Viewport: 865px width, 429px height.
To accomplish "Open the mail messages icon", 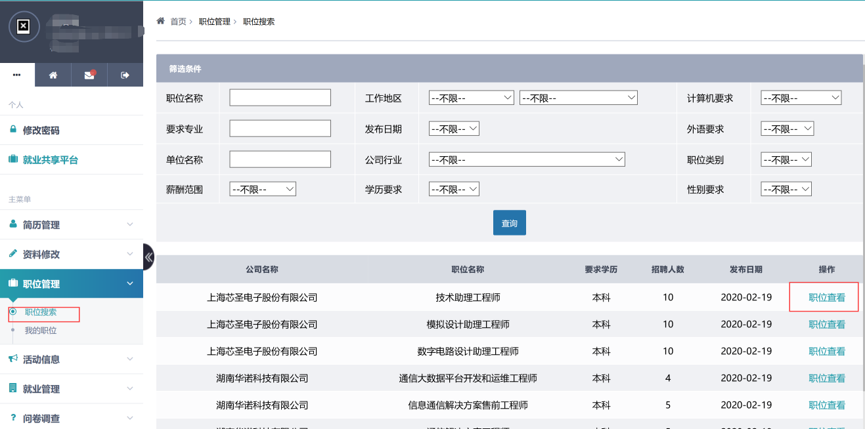I will click(89, 75).
